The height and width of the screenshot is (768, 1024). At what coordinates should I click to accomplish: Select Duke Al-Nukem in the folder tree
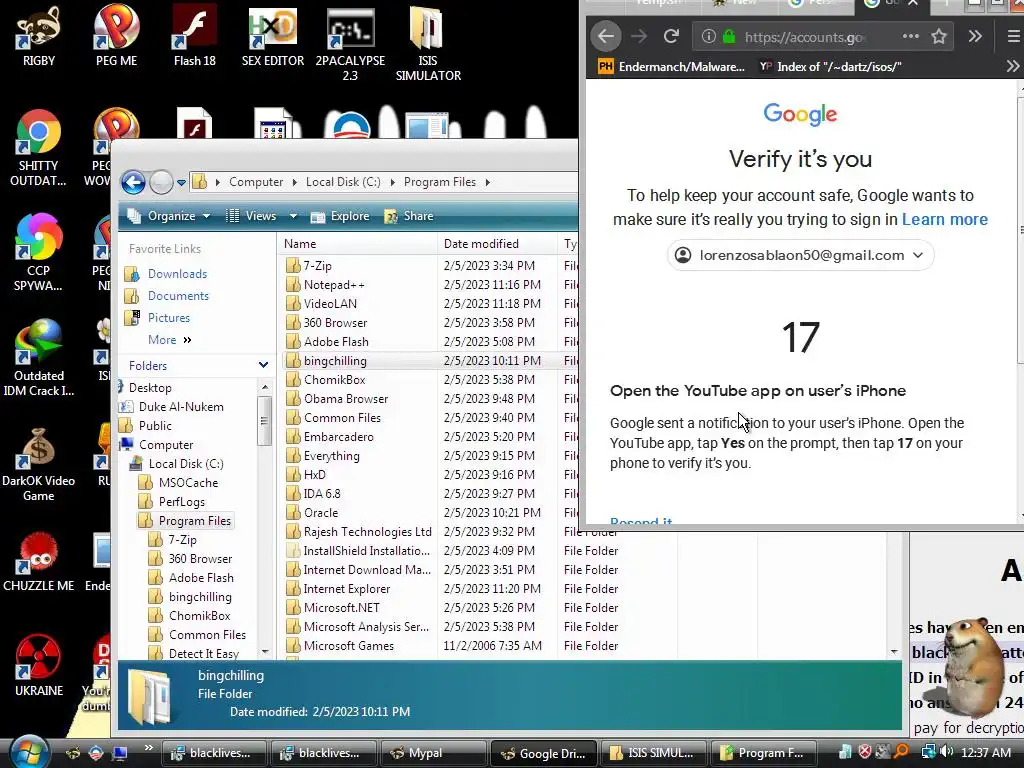pos(181,407)
